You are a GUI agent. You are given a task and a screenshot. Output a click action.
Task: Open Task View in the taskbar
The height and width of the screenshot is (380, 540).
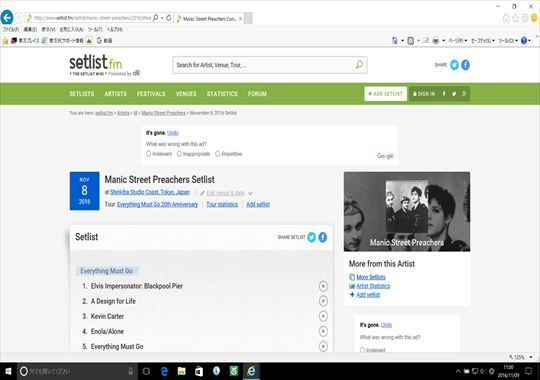[x=146, y=371]
